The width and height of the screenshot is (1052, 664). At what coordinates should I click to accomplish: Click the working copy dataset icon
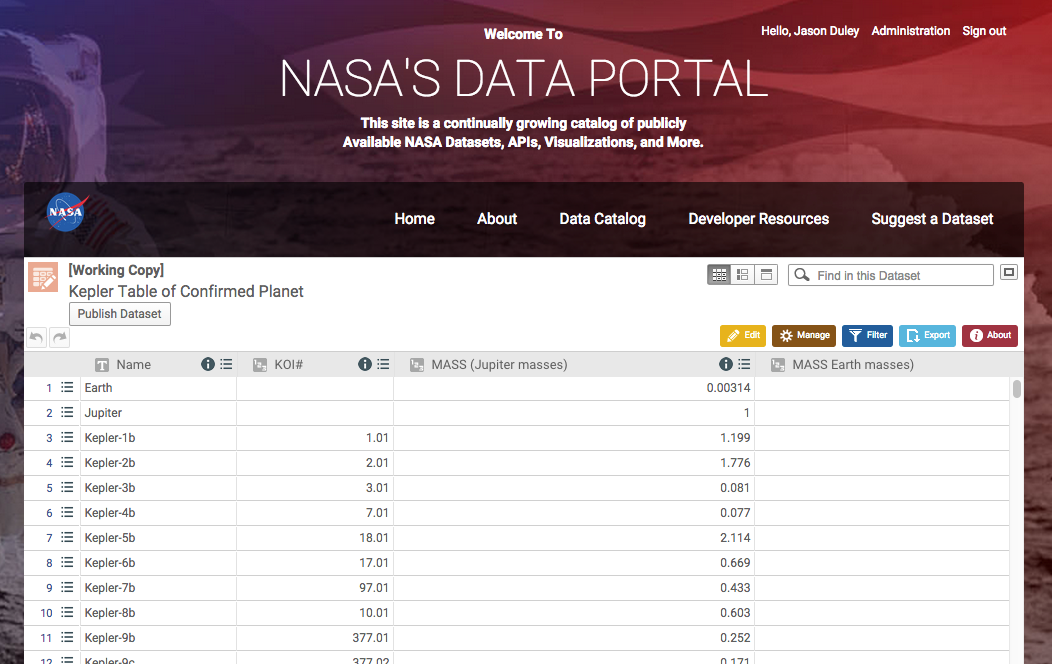coord(43,277)
